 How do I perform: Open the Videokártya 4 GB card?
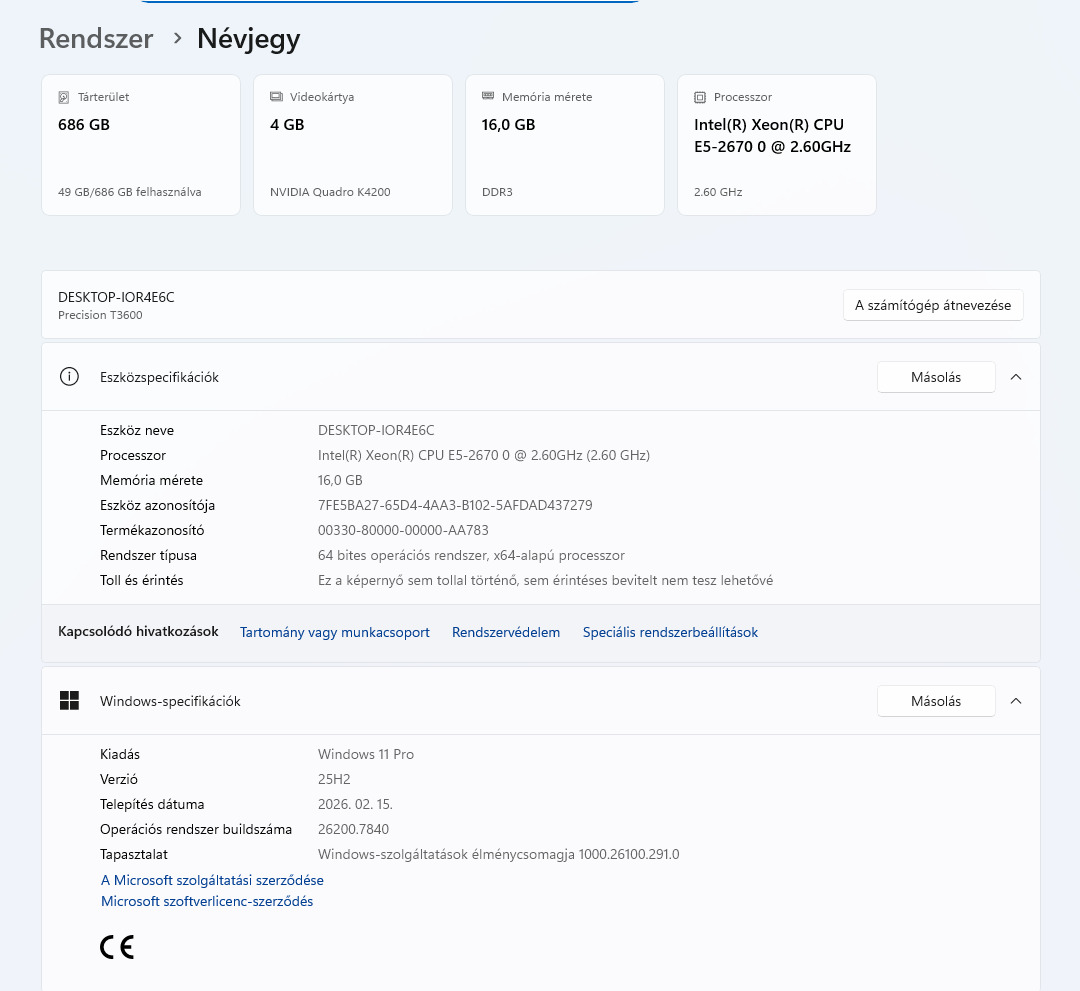[353, 145]
